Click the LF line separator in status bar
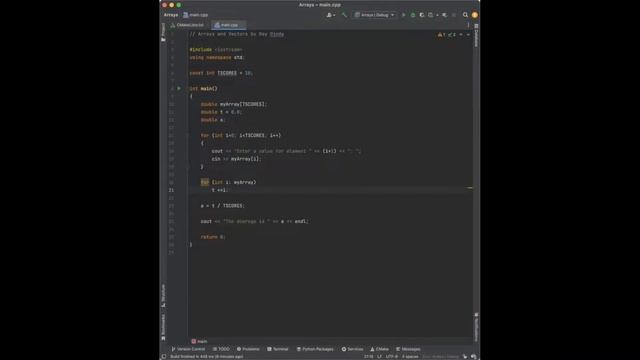 coord(379,356)
